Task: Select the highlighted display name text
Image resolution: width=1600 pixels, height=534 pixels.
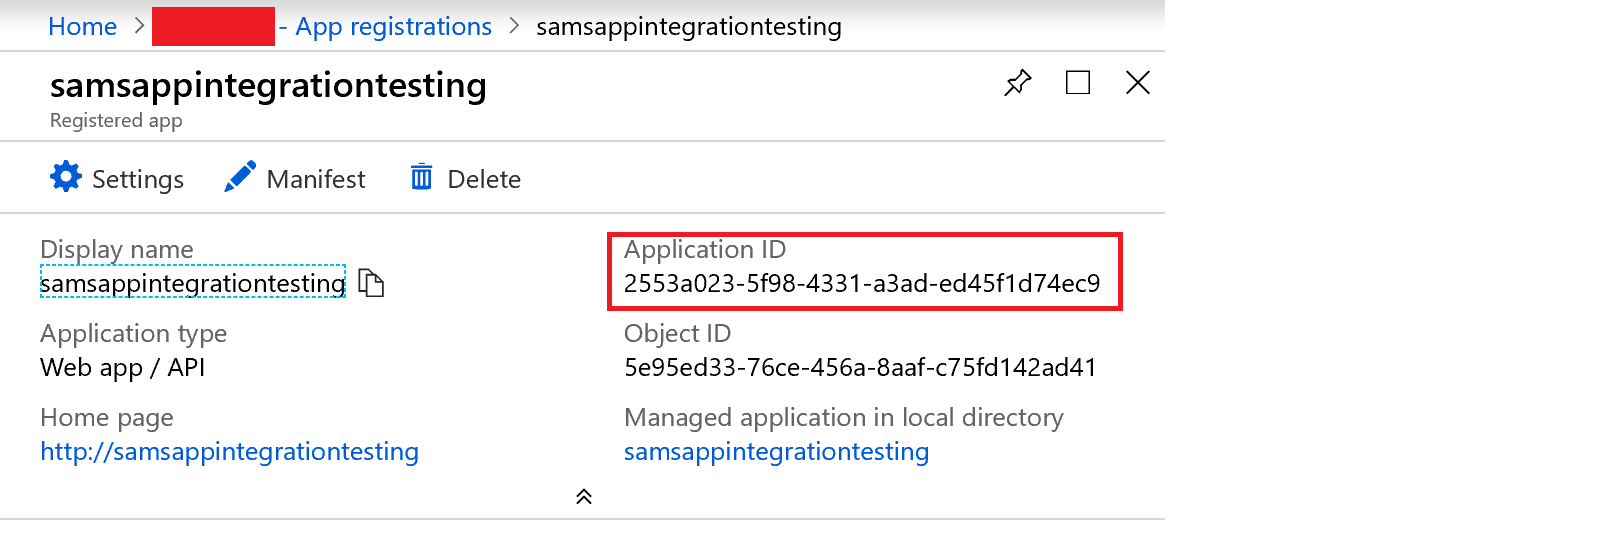Action: [192, 284]
